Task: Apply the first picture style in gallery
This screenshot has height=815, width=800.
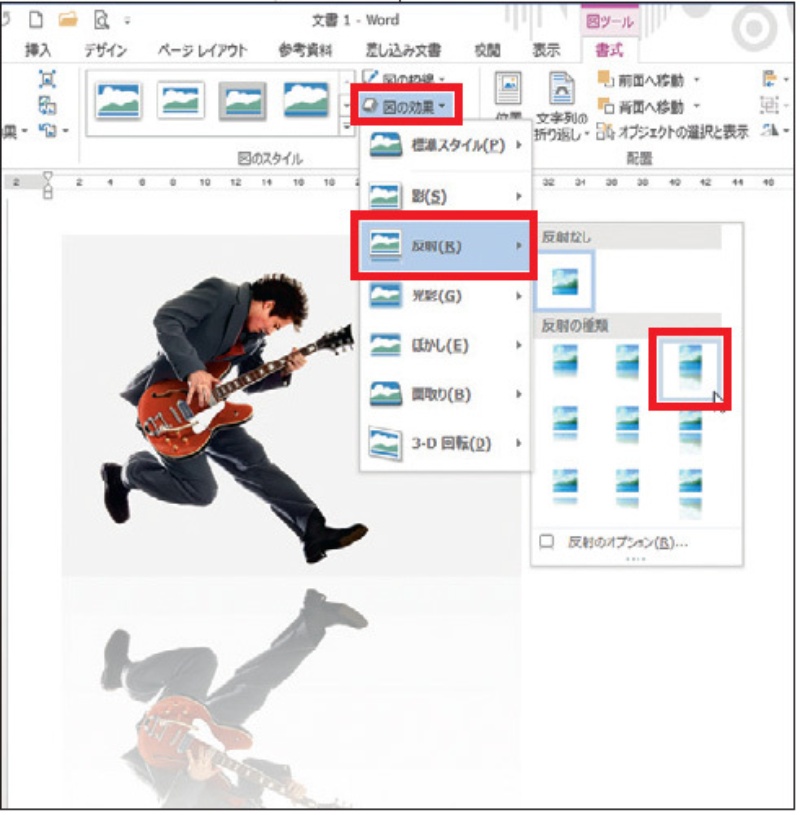Action: coord(118,100)
